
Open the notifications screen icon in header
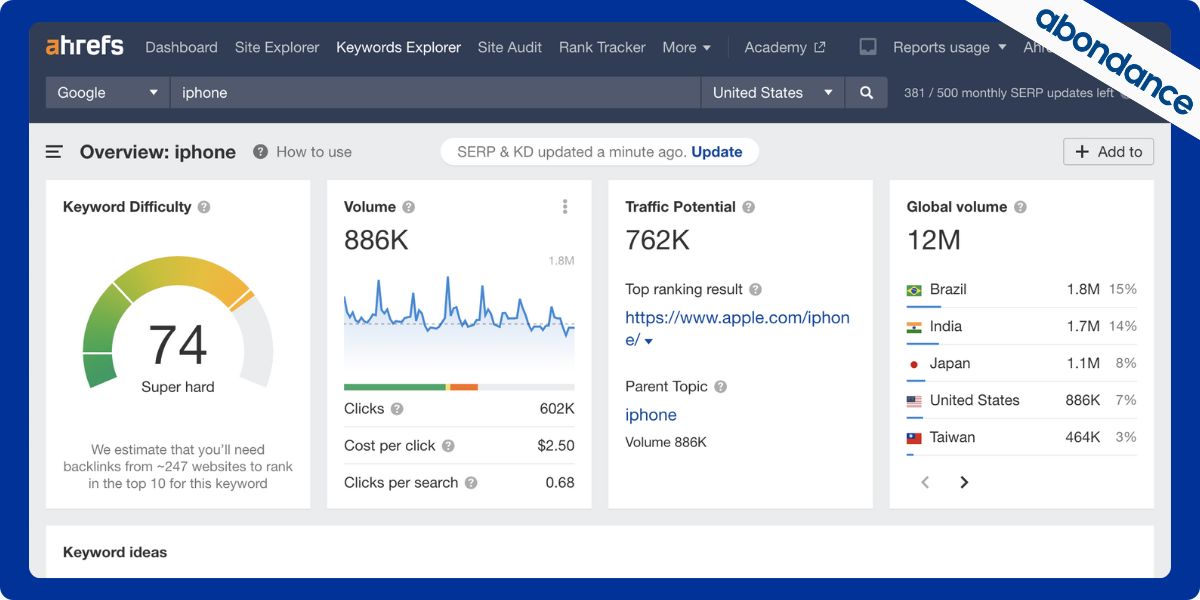[x=868, y=47]
